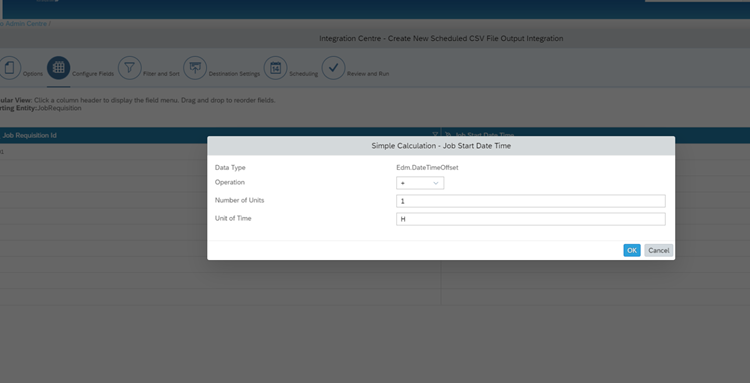This screenshot has height=383, width=750.
Task: Click the Simple Calculation dialog title
Action: 441,146
